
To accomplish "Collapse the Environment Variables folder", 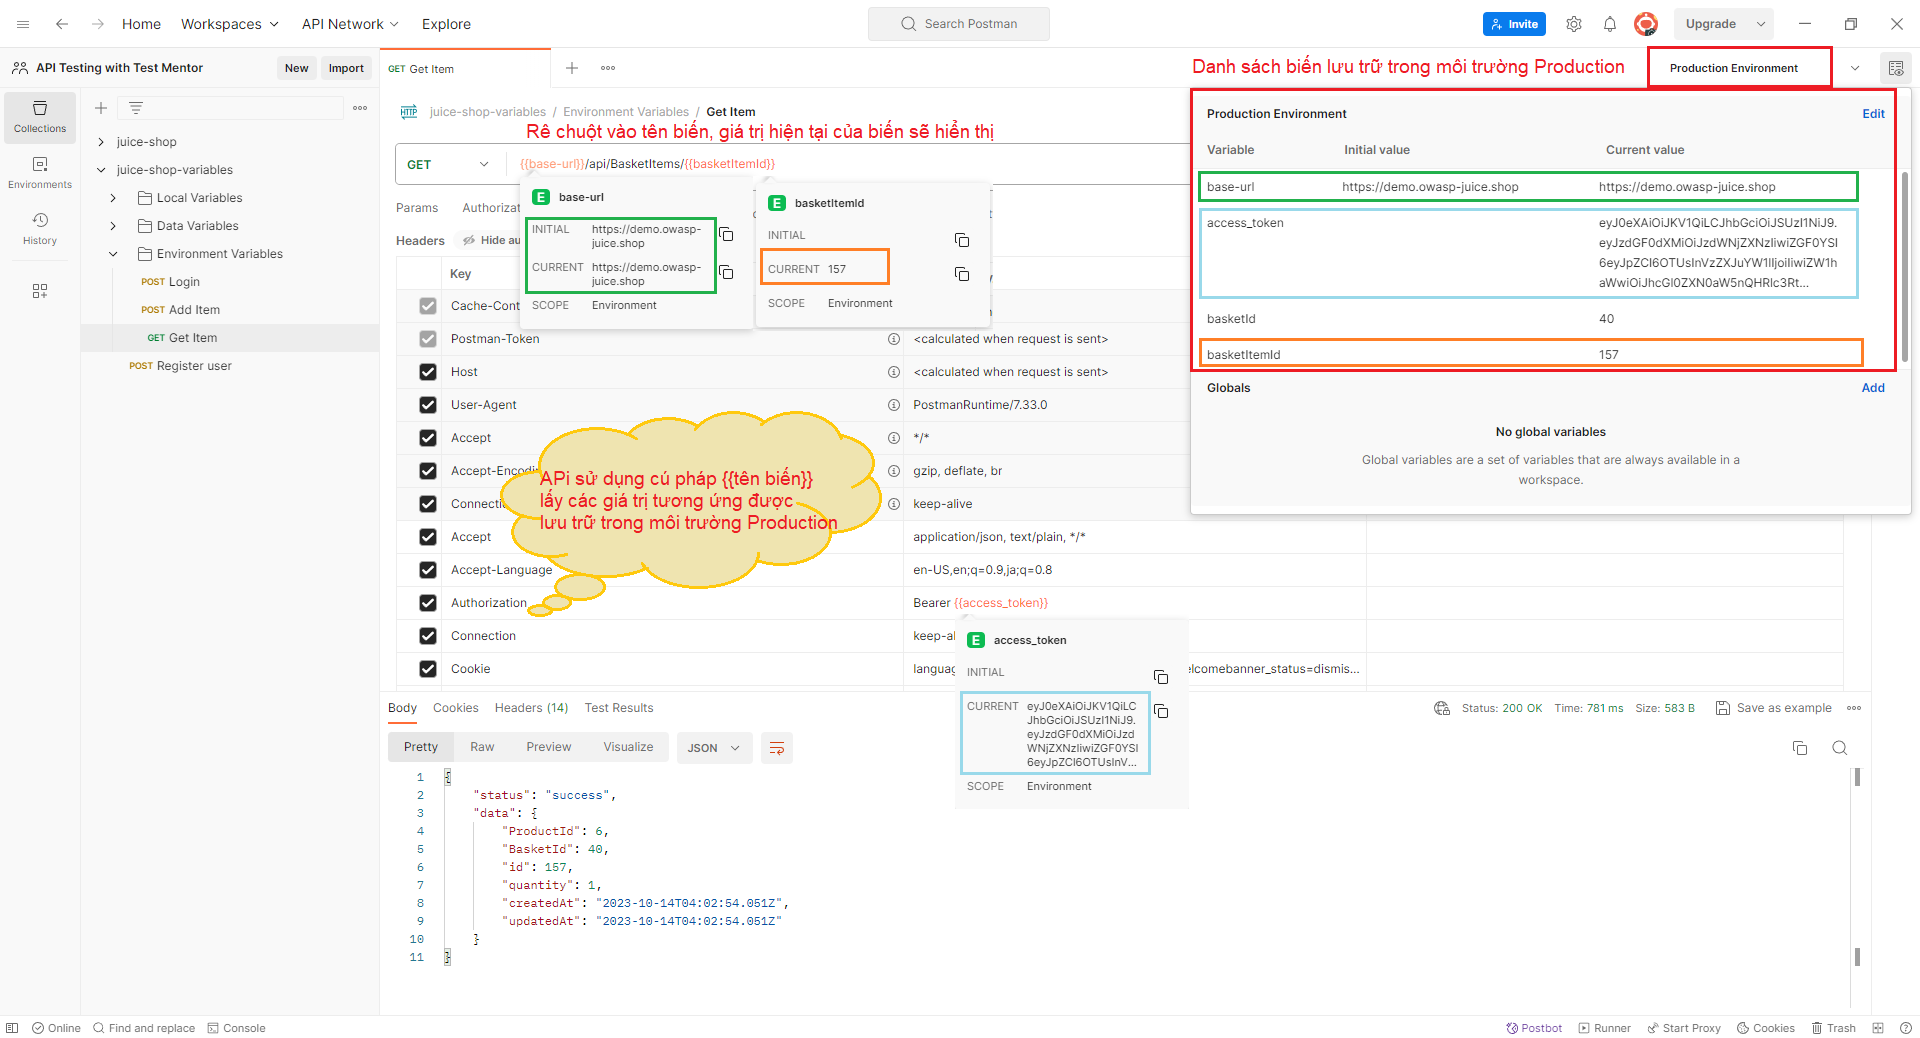I will click(x=113, y=254).
